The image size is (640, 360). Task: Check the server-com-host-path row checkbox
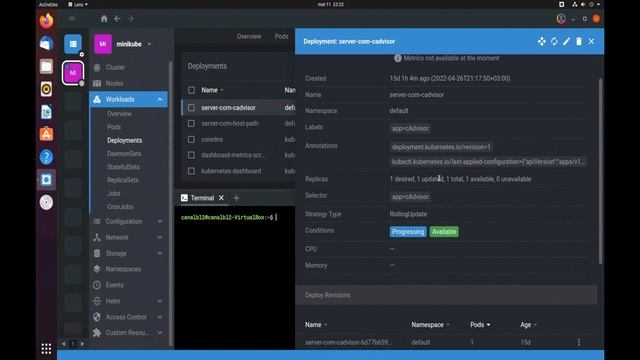tap(191, 123)
